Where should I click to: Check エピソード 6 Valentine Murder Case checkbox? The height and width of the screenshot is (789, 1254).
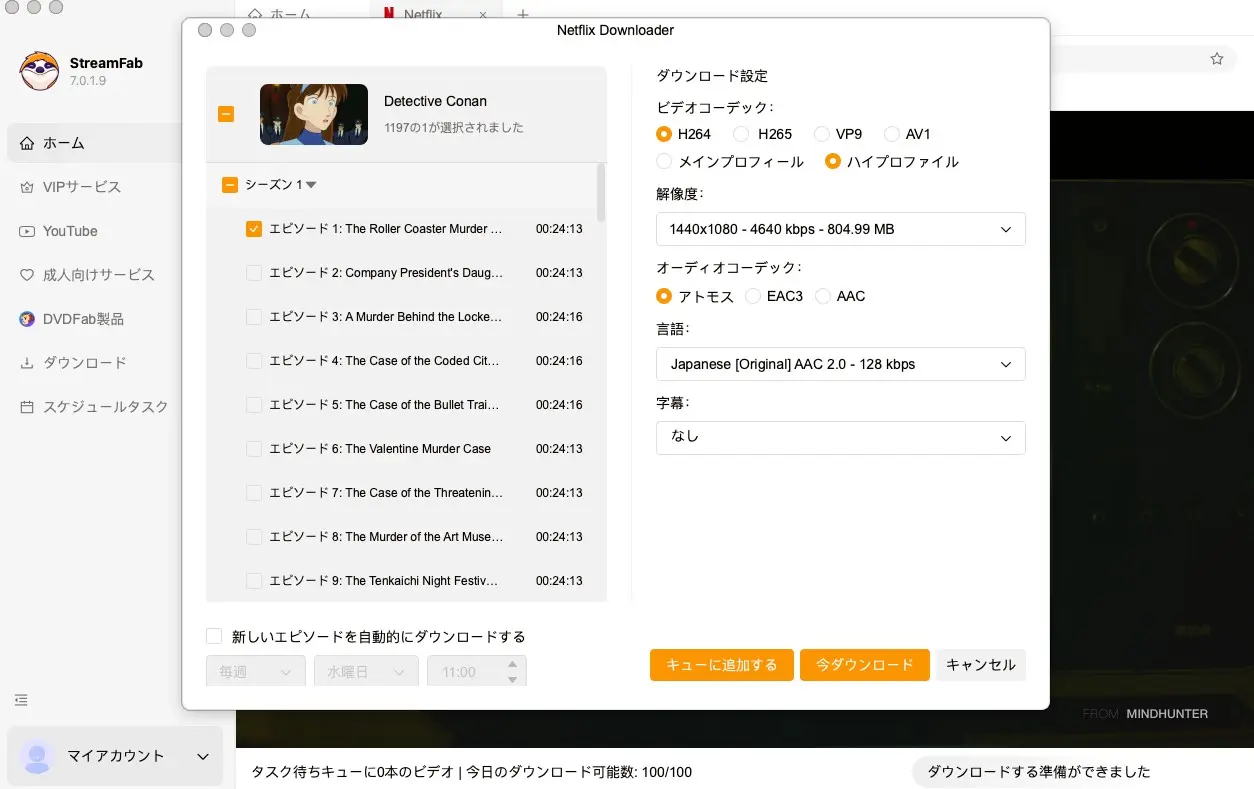pyautogui.click(x=254, y=449)
